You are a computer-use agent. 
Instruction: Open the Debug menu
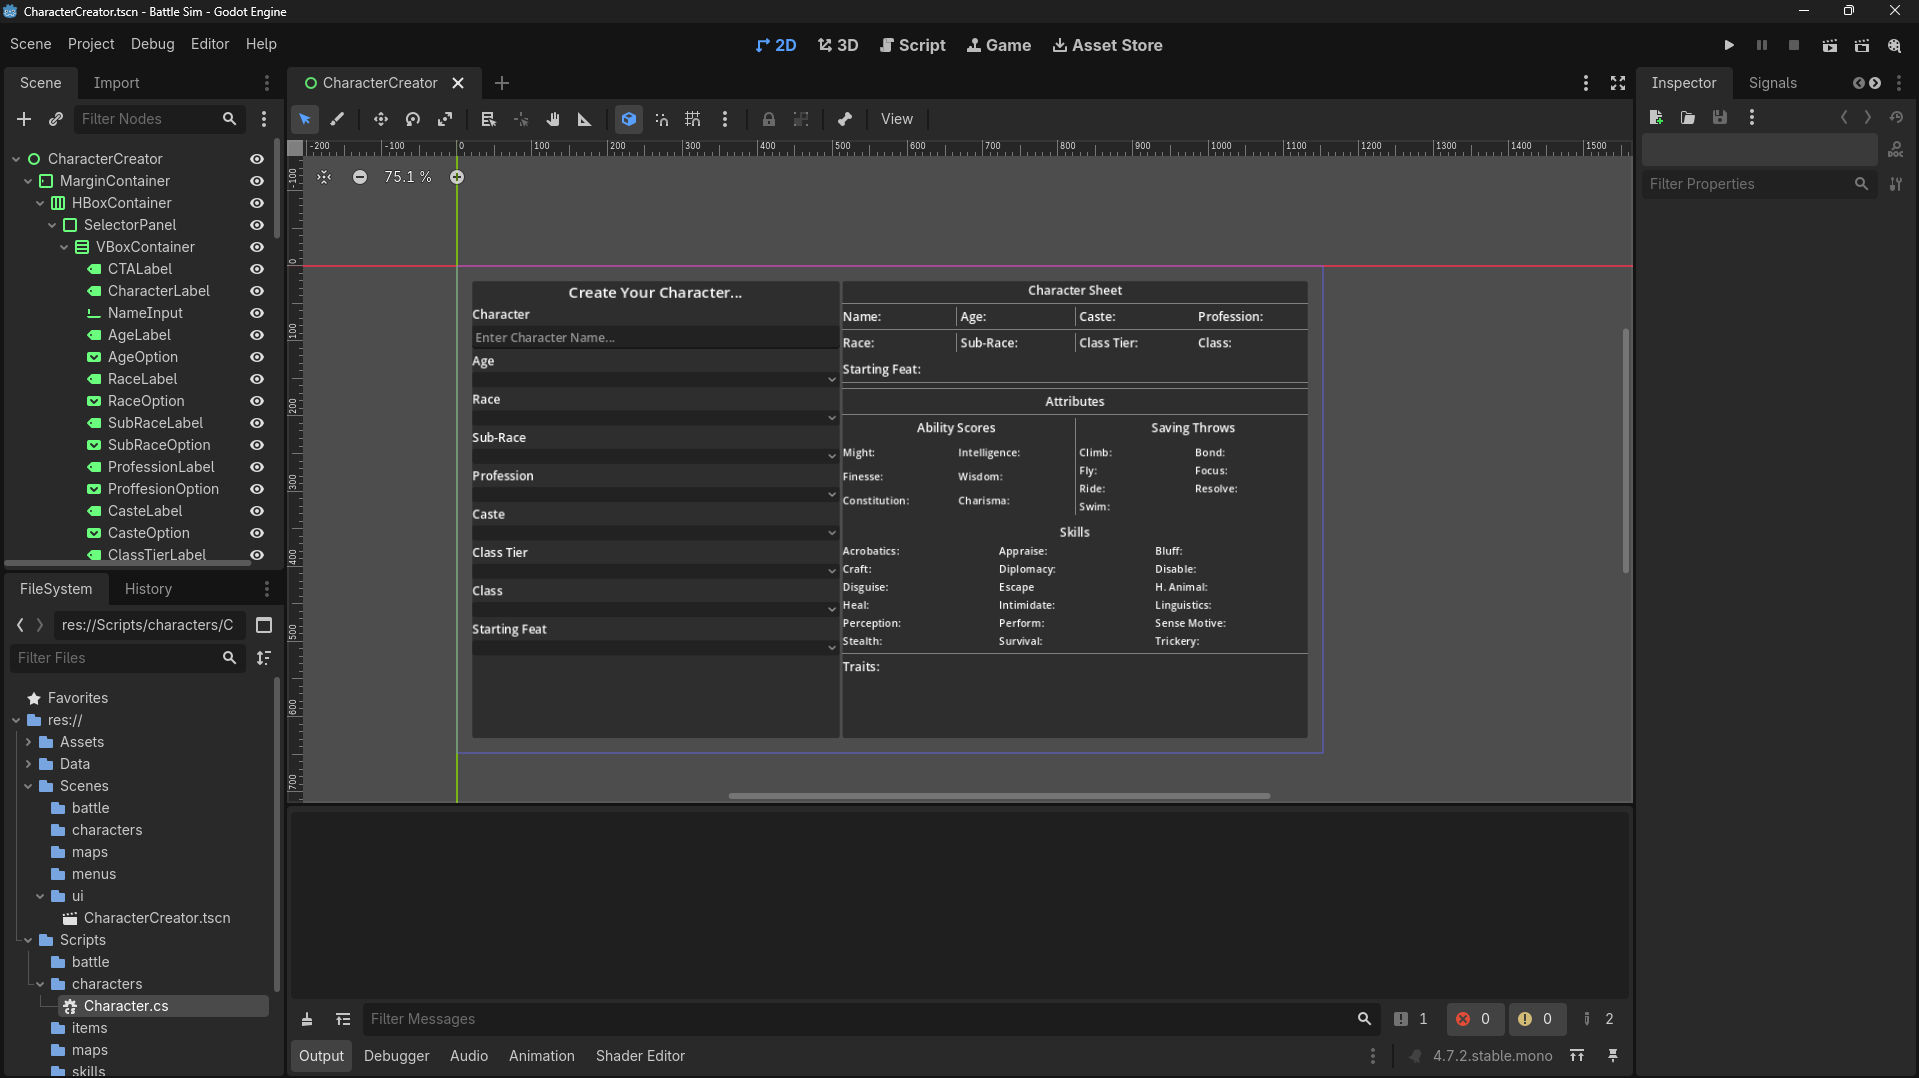[152, 44]
